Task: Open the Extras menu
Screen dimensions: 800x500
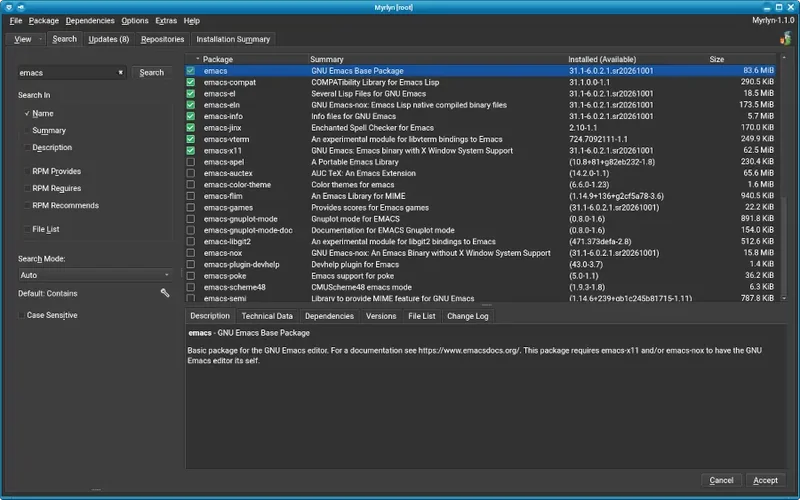Action: tap(166, 21)
